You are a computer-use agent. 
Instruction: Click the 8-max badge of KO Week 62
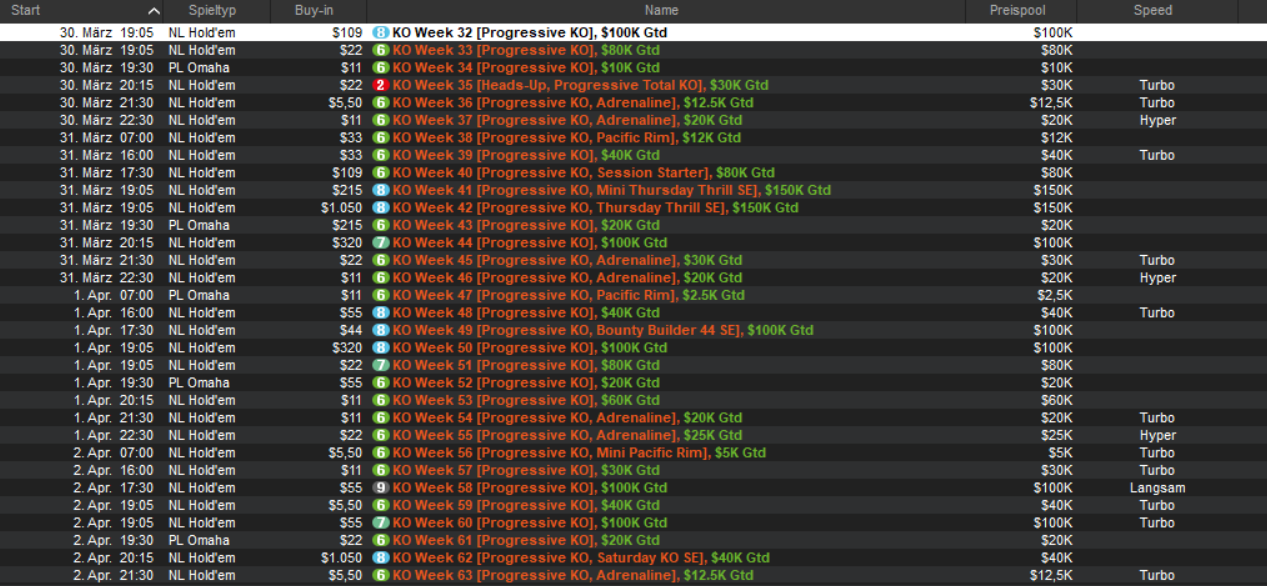[x=380, y=558]
